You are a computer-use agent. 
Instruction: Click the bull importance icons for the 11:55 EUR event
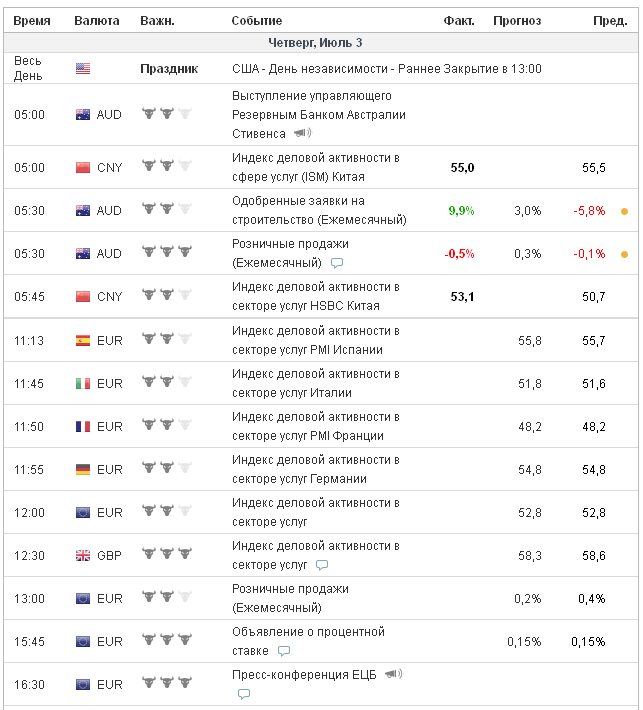pos(166,469)
